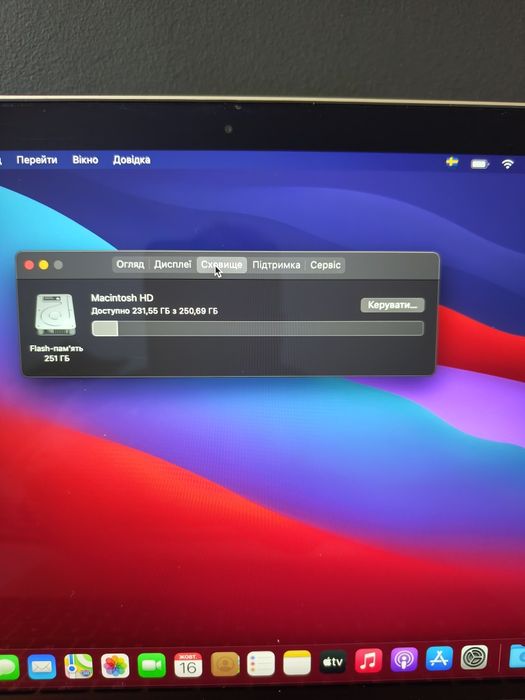The height and width of the screenshot is (700, 525).
Task: Open Notes from the Dock
Action: click(297, 663)
